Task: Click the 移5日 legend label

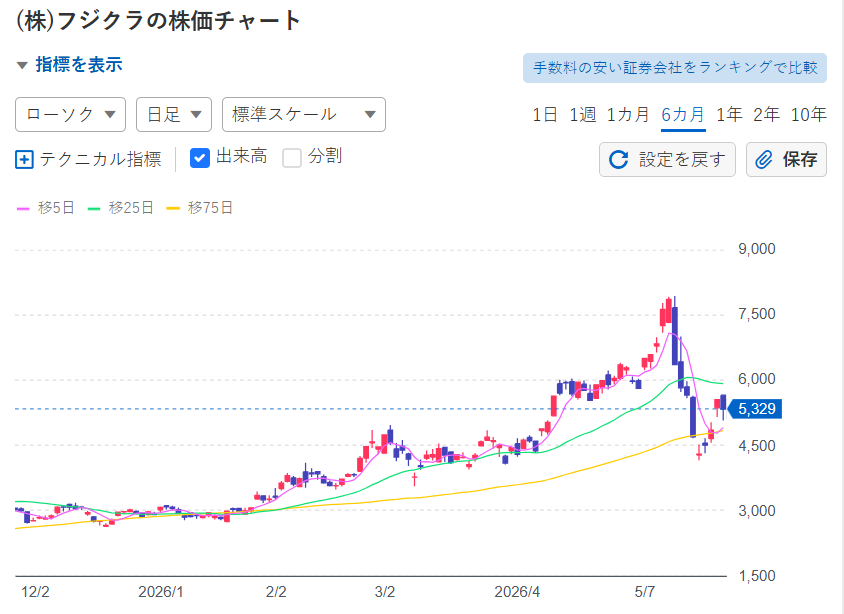Action: click(x=56, y=208)
